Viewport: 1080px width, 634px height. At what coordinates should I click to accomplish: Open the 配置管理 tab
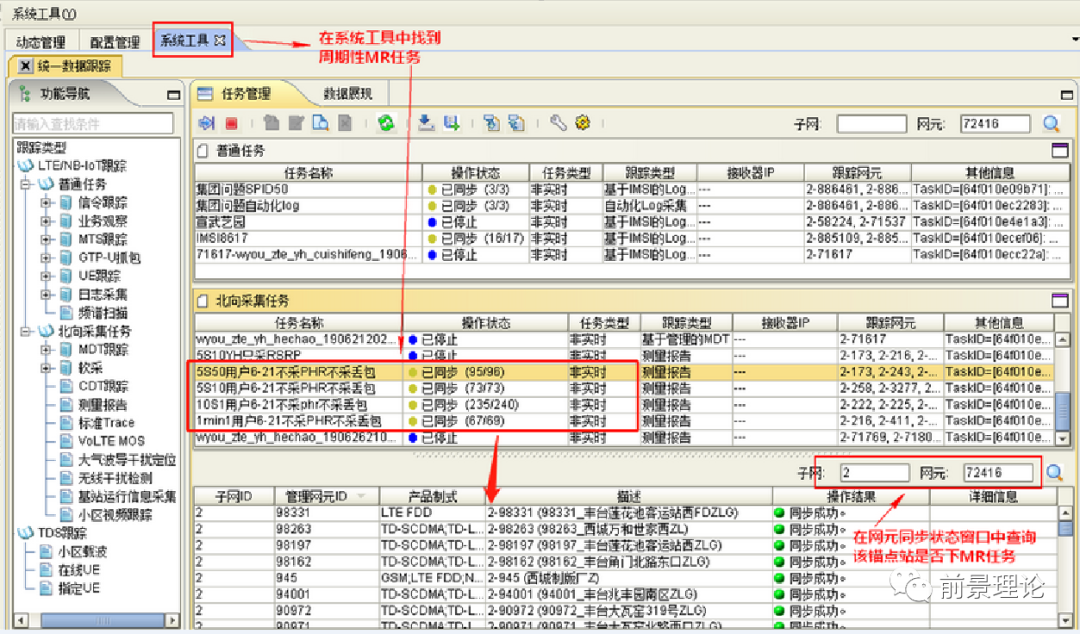[114, 42]
